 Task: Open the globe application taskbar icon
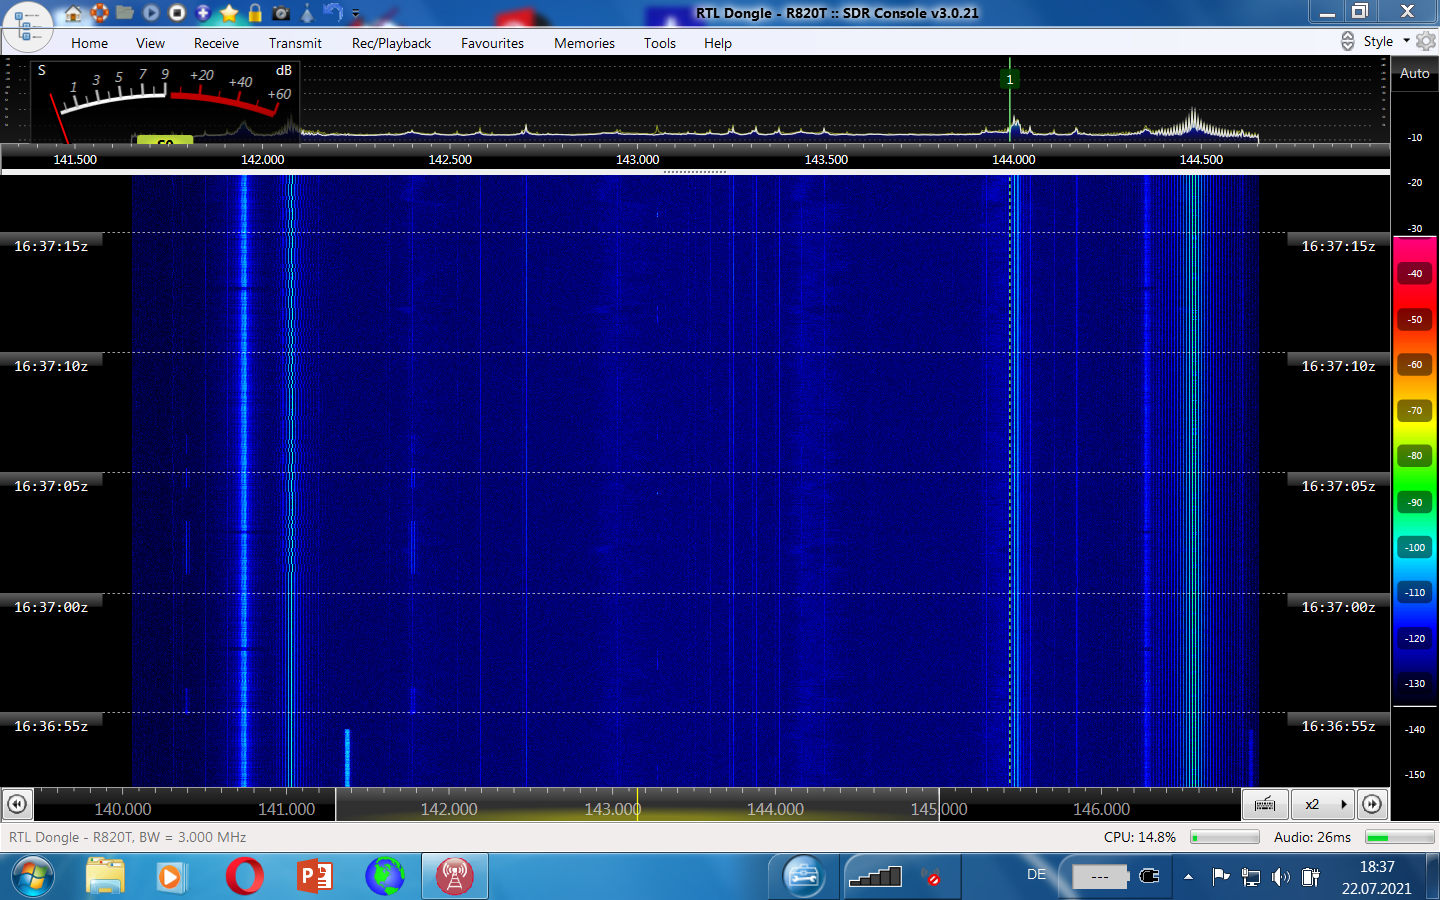[384, 877]
